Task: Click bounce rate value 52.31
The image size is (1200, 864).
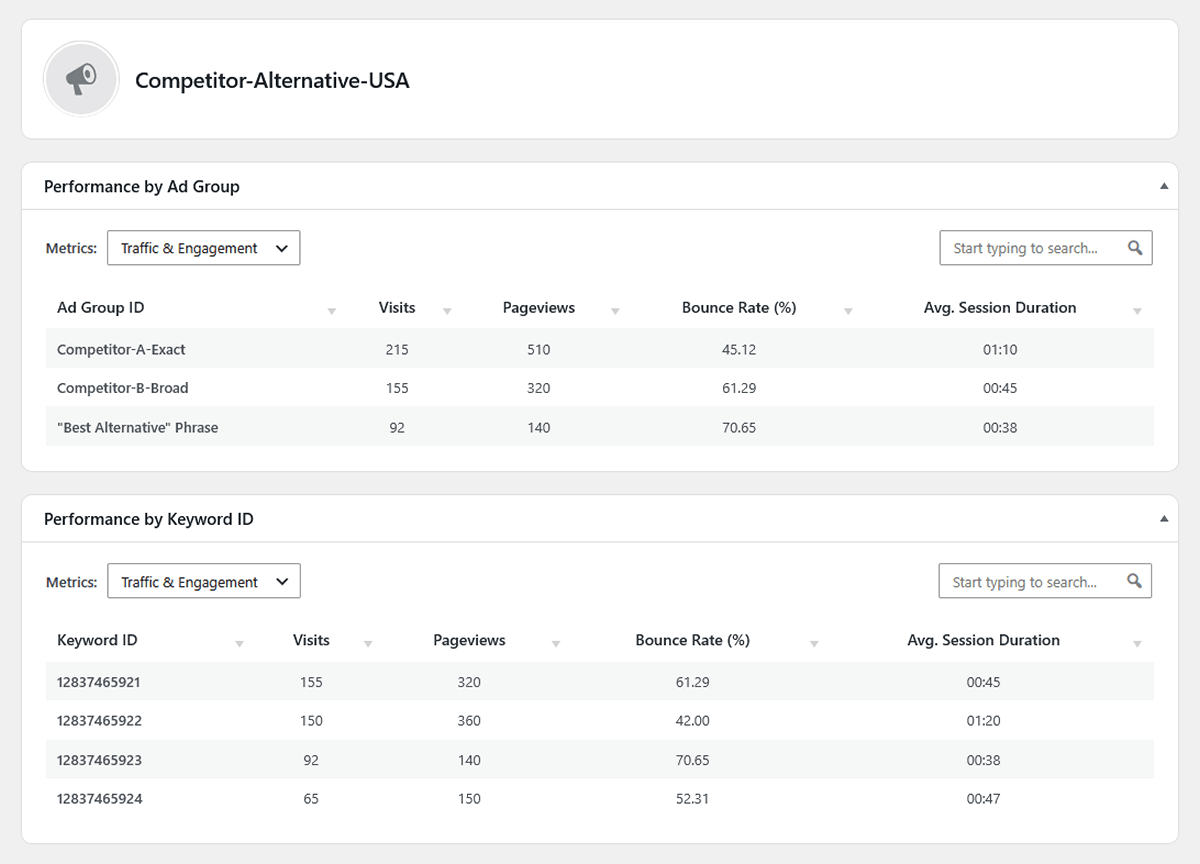Action: [692, 799]
